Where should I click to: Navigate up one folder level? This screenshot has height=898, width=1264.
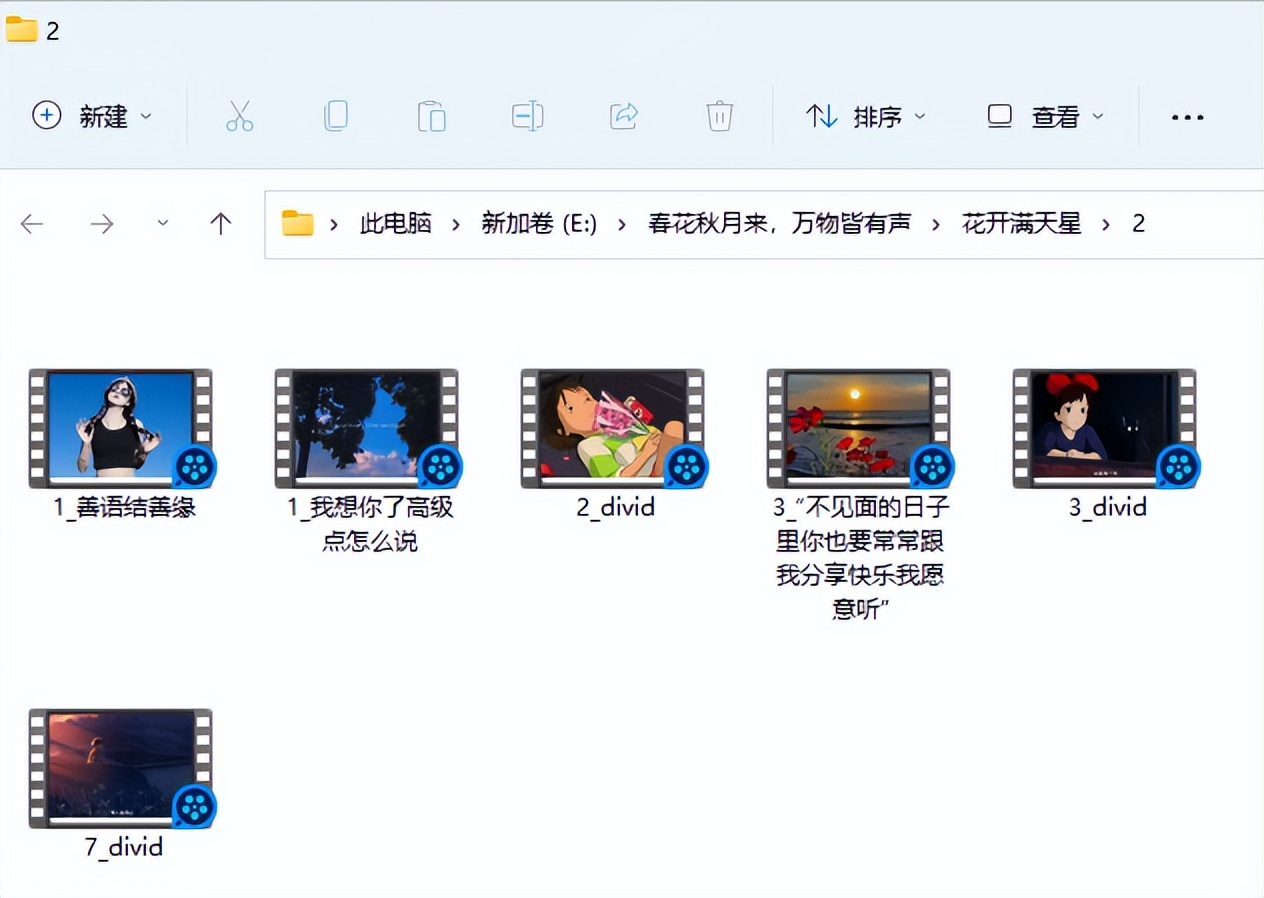[219, 223]
